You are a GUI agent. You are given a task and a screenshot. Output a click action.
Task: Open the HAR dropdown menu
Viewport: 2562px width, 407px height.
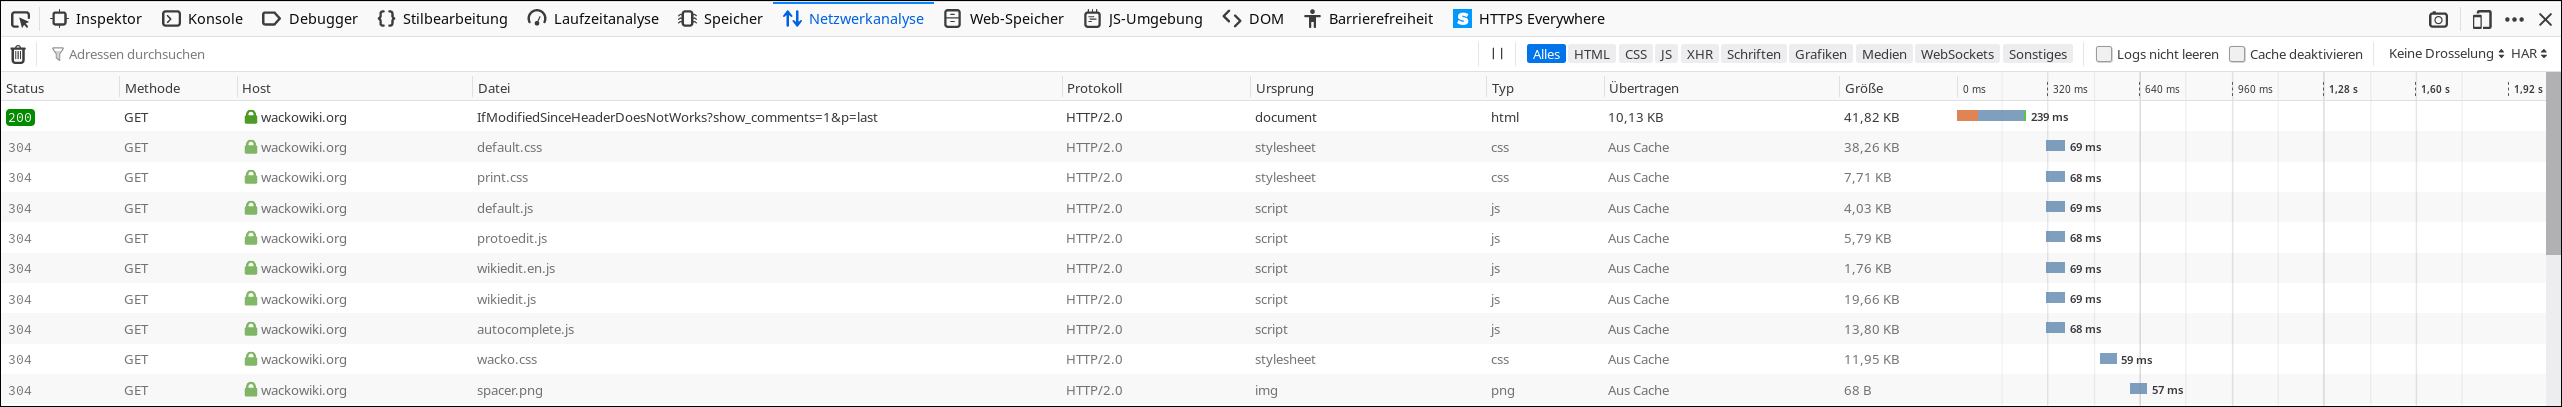2529,54
